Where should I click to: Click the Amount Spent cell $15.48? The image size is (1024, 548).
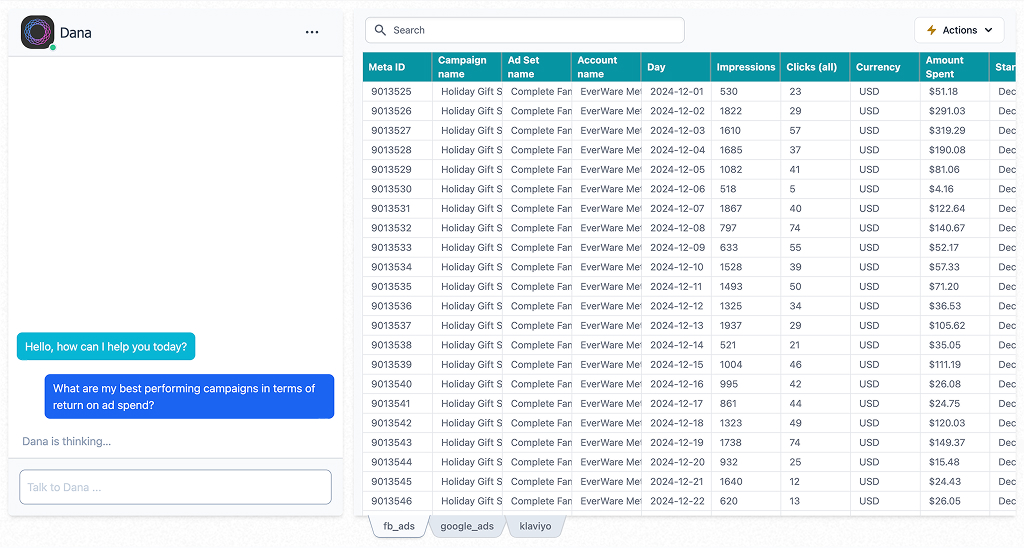click(955, 462)
